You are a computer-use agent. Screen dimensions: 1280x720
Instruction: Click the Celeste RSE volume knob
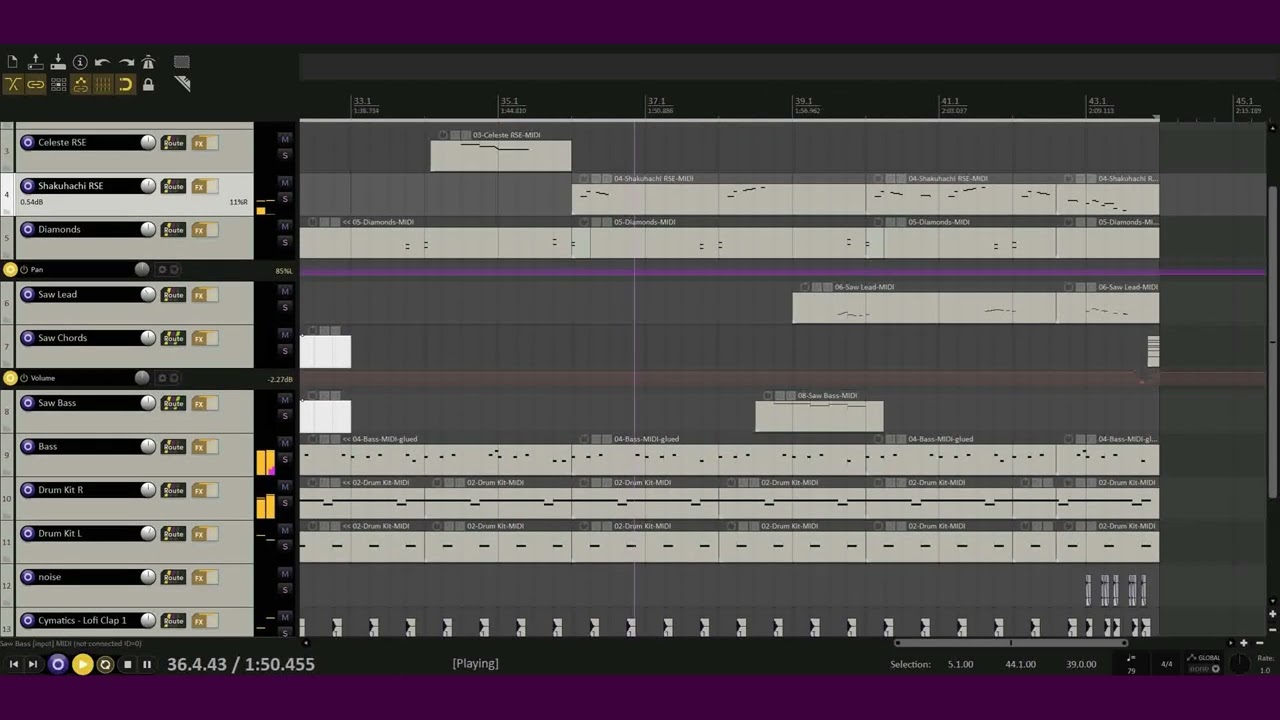pos(148,142)
